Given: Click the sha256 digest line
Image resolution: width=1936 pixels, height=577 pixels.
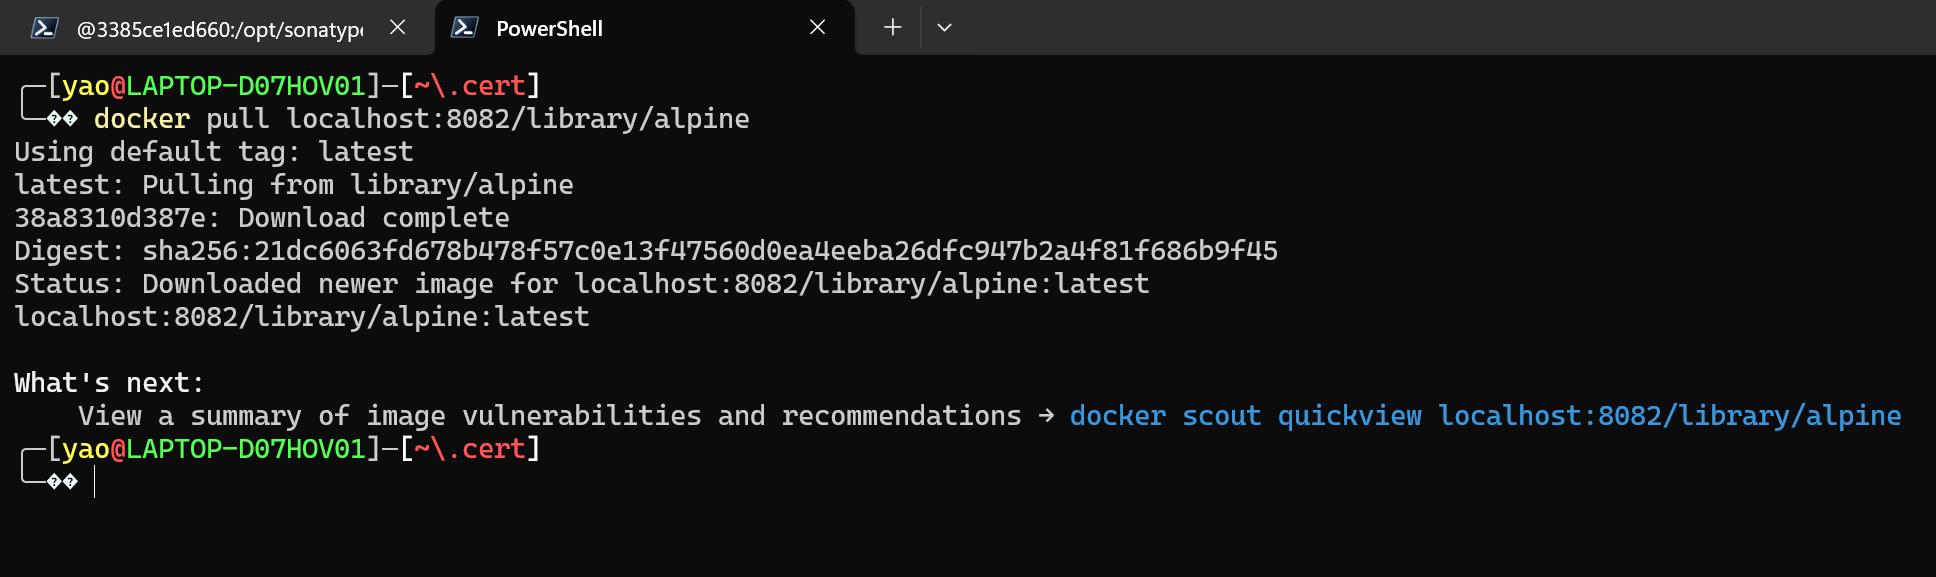Looking at the screenshot, I should [x=645, y=251].
